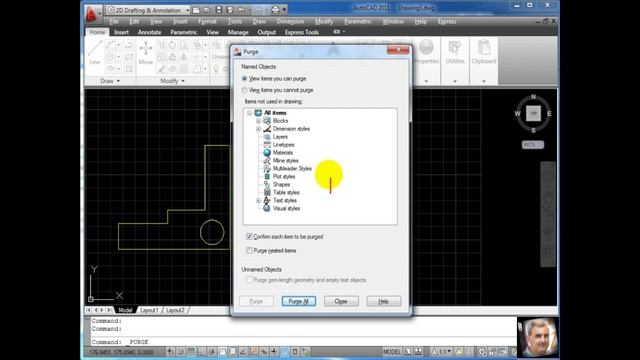Switch to the Layout1 tab
The image size is (640, 360).
[149, 310]
